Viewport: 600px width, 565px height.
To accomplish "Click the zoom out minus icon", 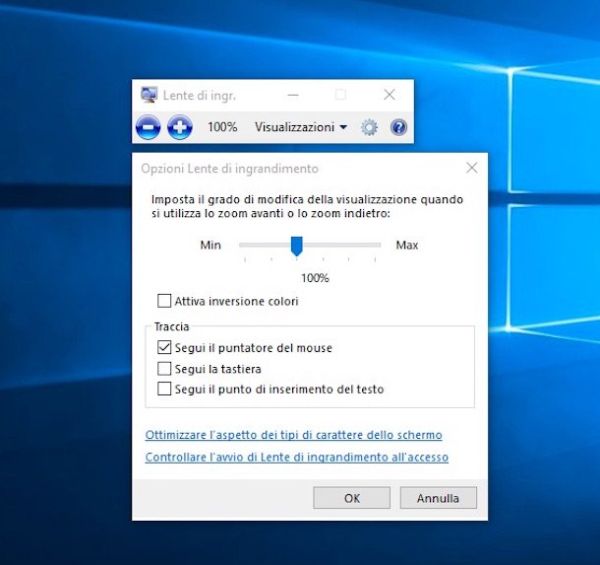I will [148, 128].
